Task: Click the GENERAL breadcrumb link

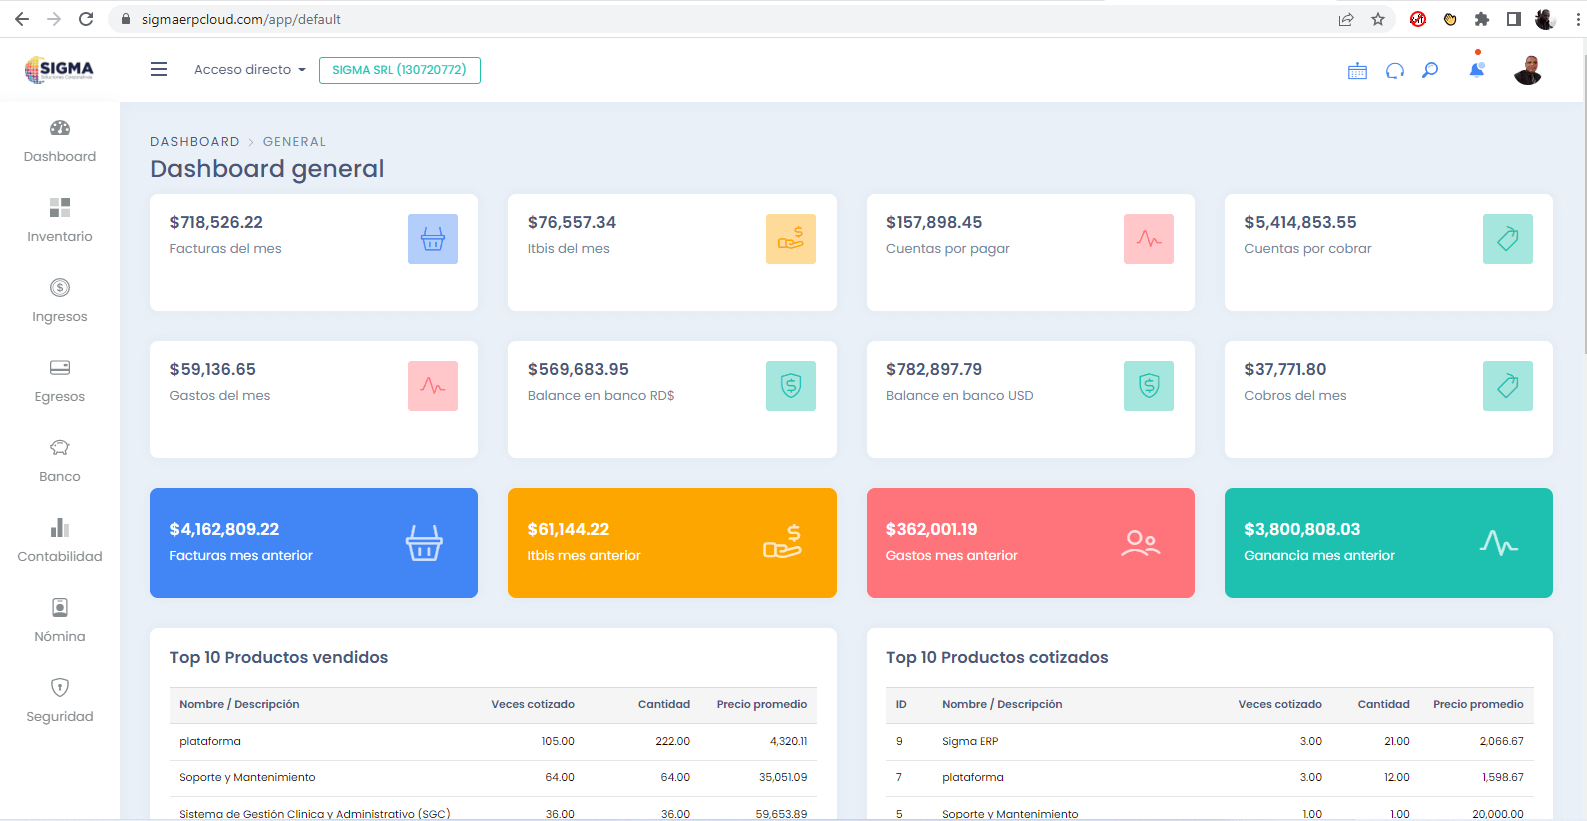Action: tap(294, 142)
